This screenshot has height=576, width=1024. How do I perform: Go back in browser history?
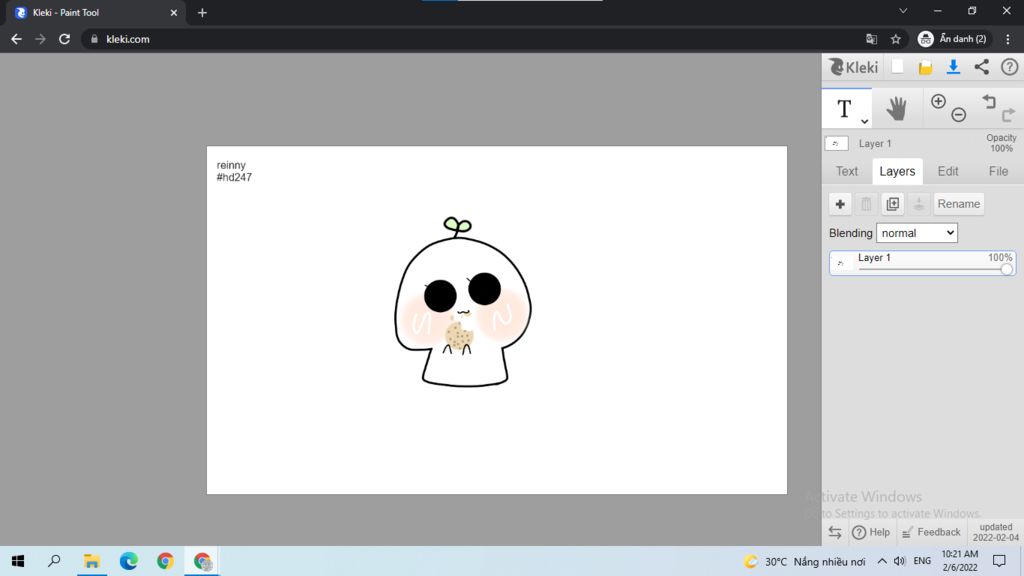click(x=16, y=39)
